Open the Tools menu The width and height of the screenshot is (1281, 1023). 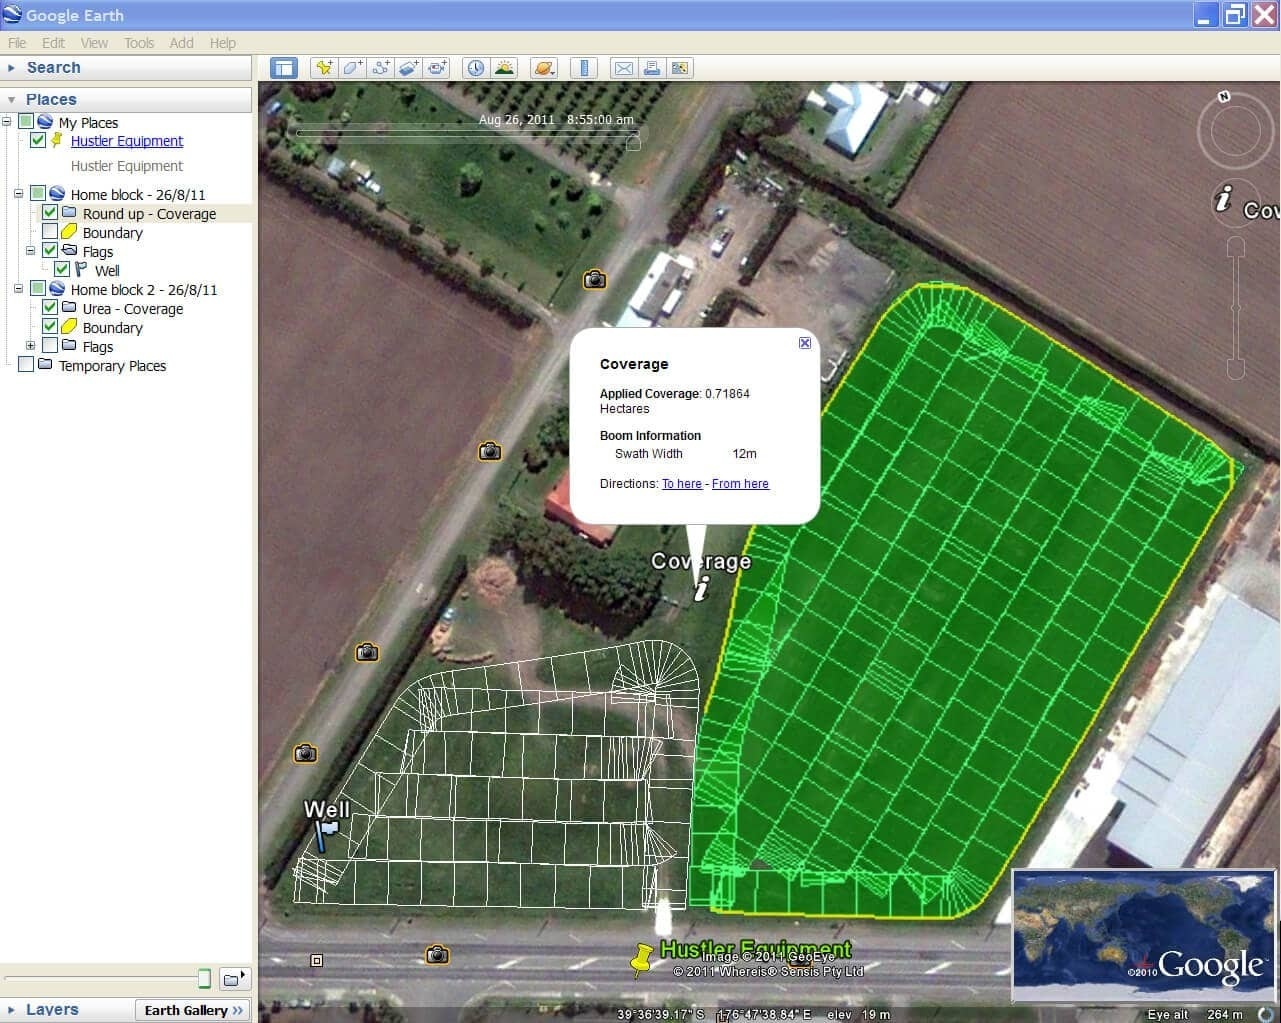tap(139, 43)
